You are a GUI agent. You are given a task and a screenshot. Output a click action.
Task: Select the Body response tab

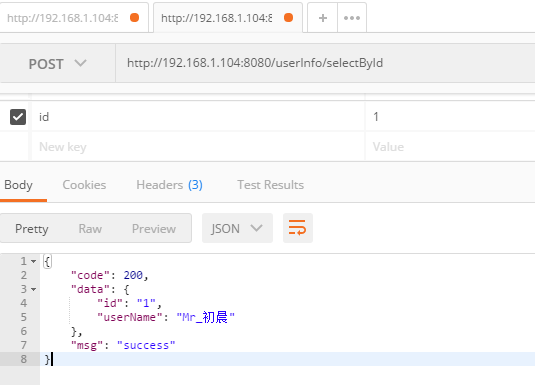18,185
